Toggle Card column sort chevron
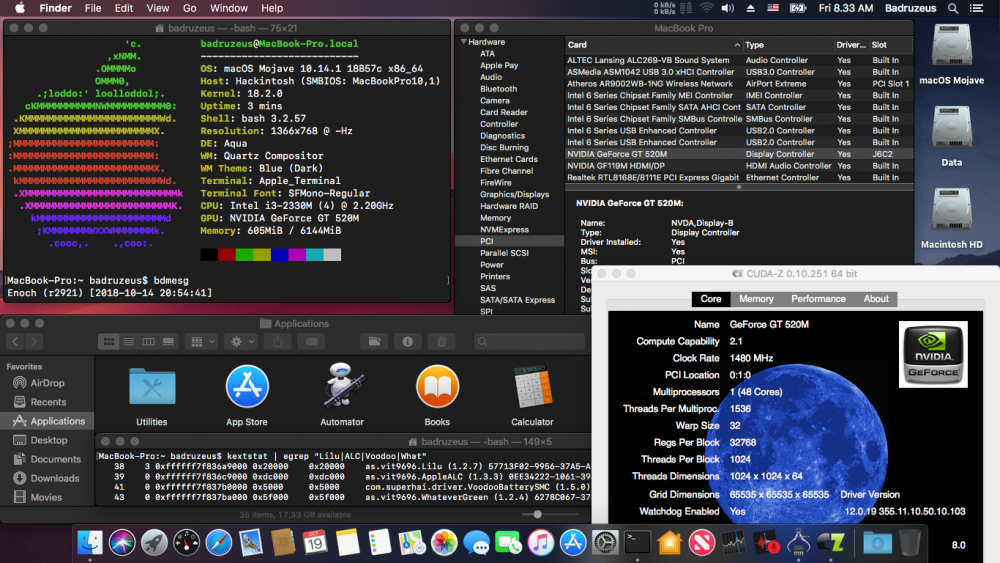 [x=737, y=45]
